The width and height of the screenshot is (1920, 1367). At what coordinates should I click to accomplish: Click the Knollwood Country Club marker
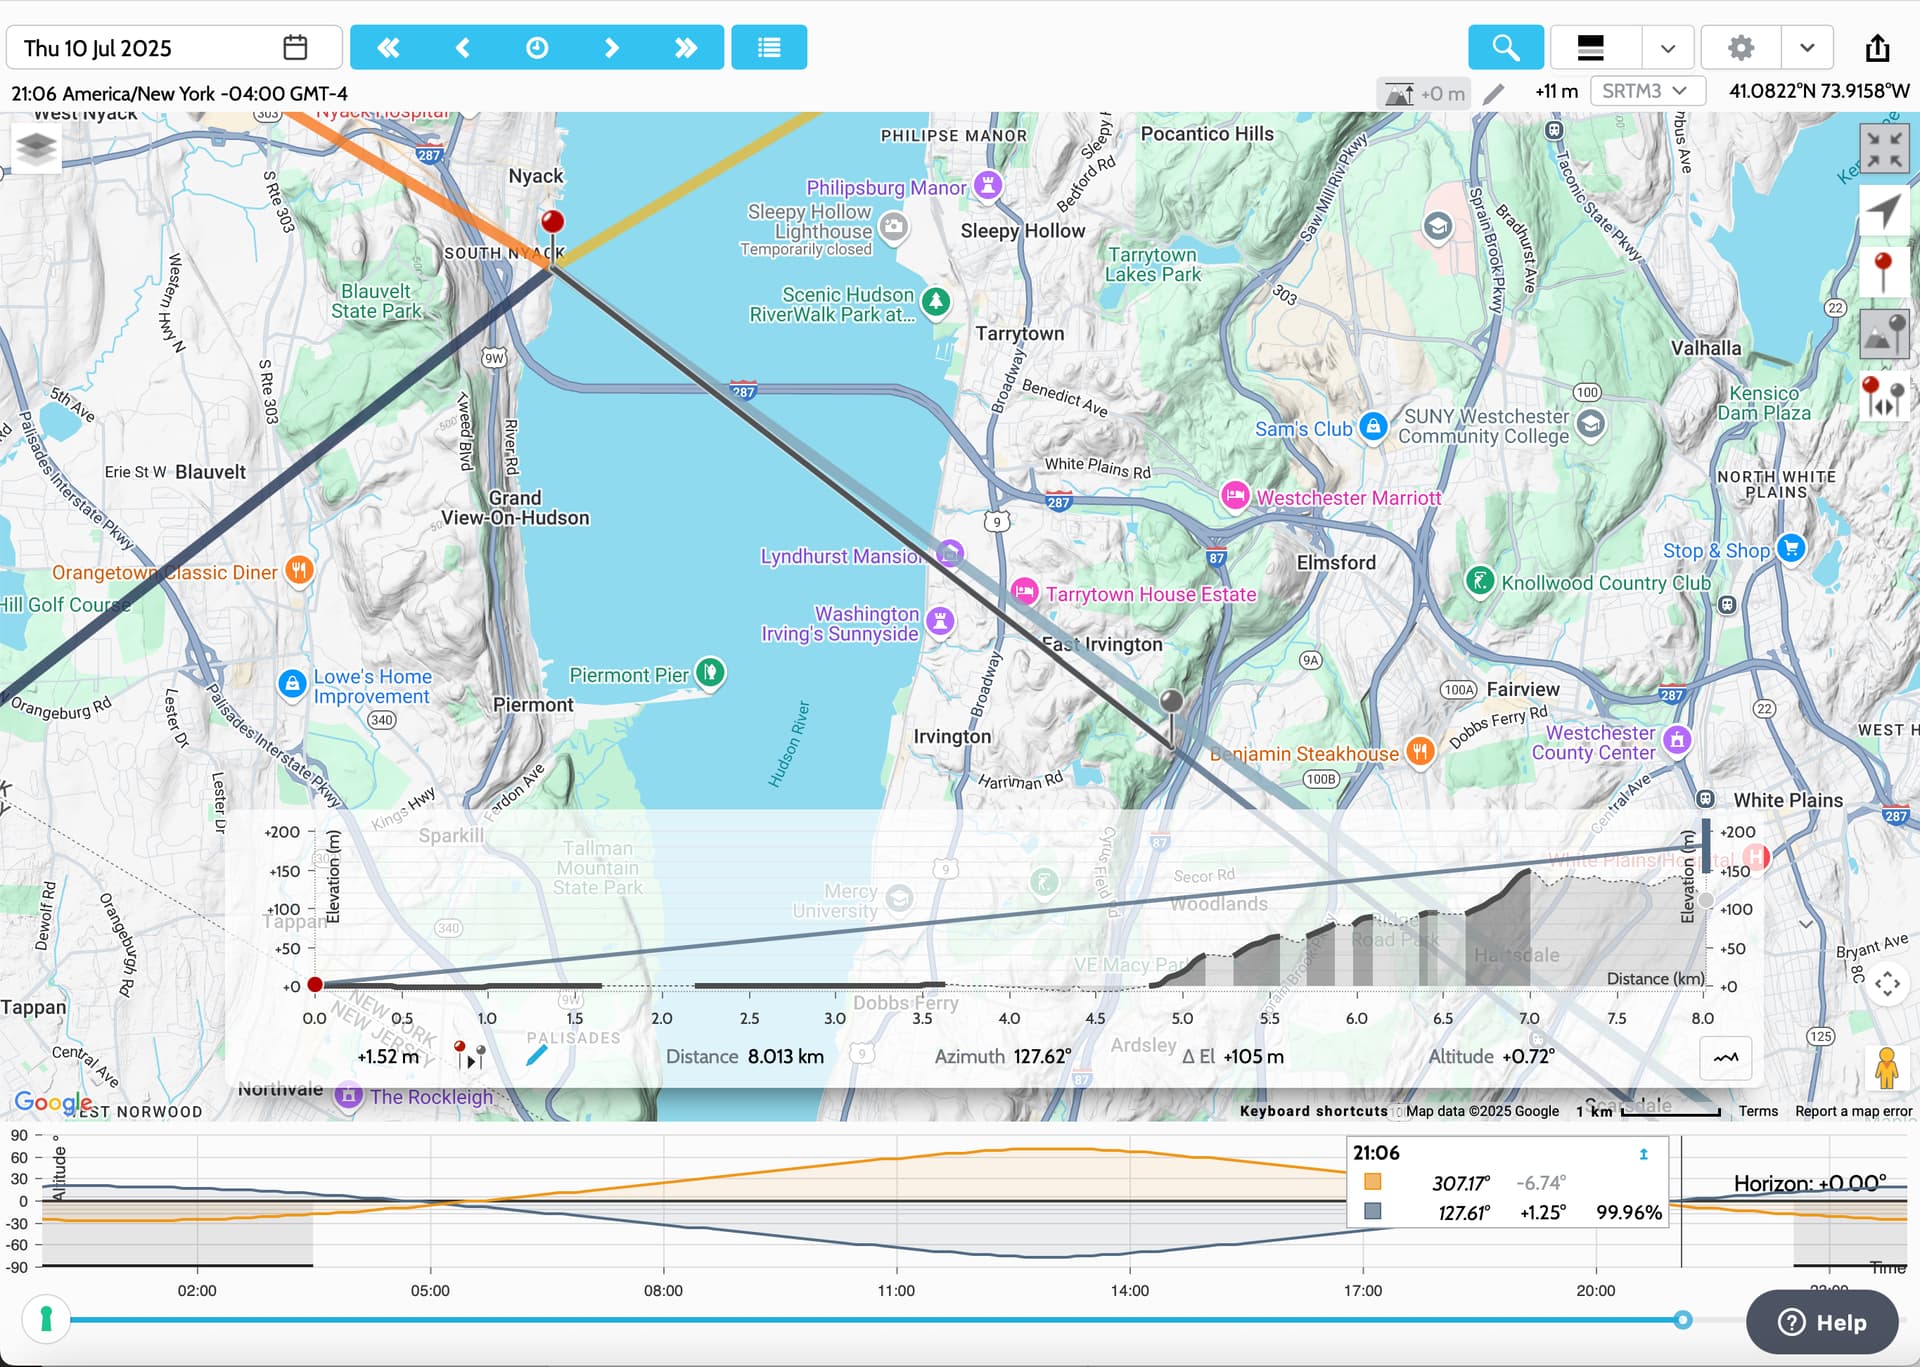tap(1480, 580)
